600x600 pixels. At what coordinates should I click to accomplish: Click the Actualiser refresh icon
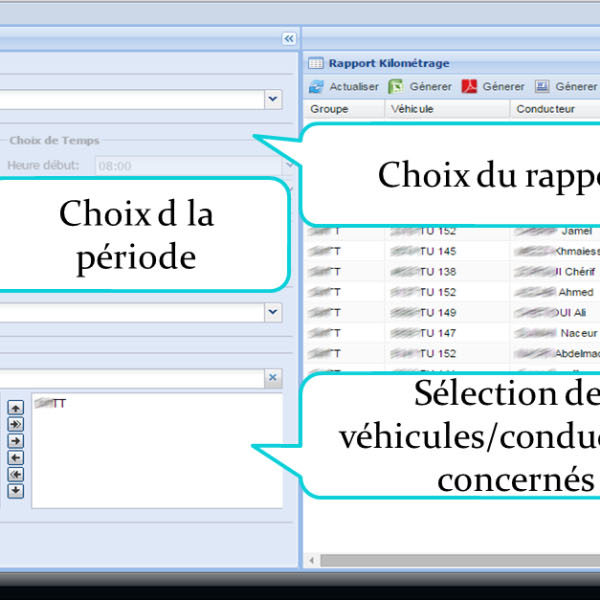click(316, 87)
